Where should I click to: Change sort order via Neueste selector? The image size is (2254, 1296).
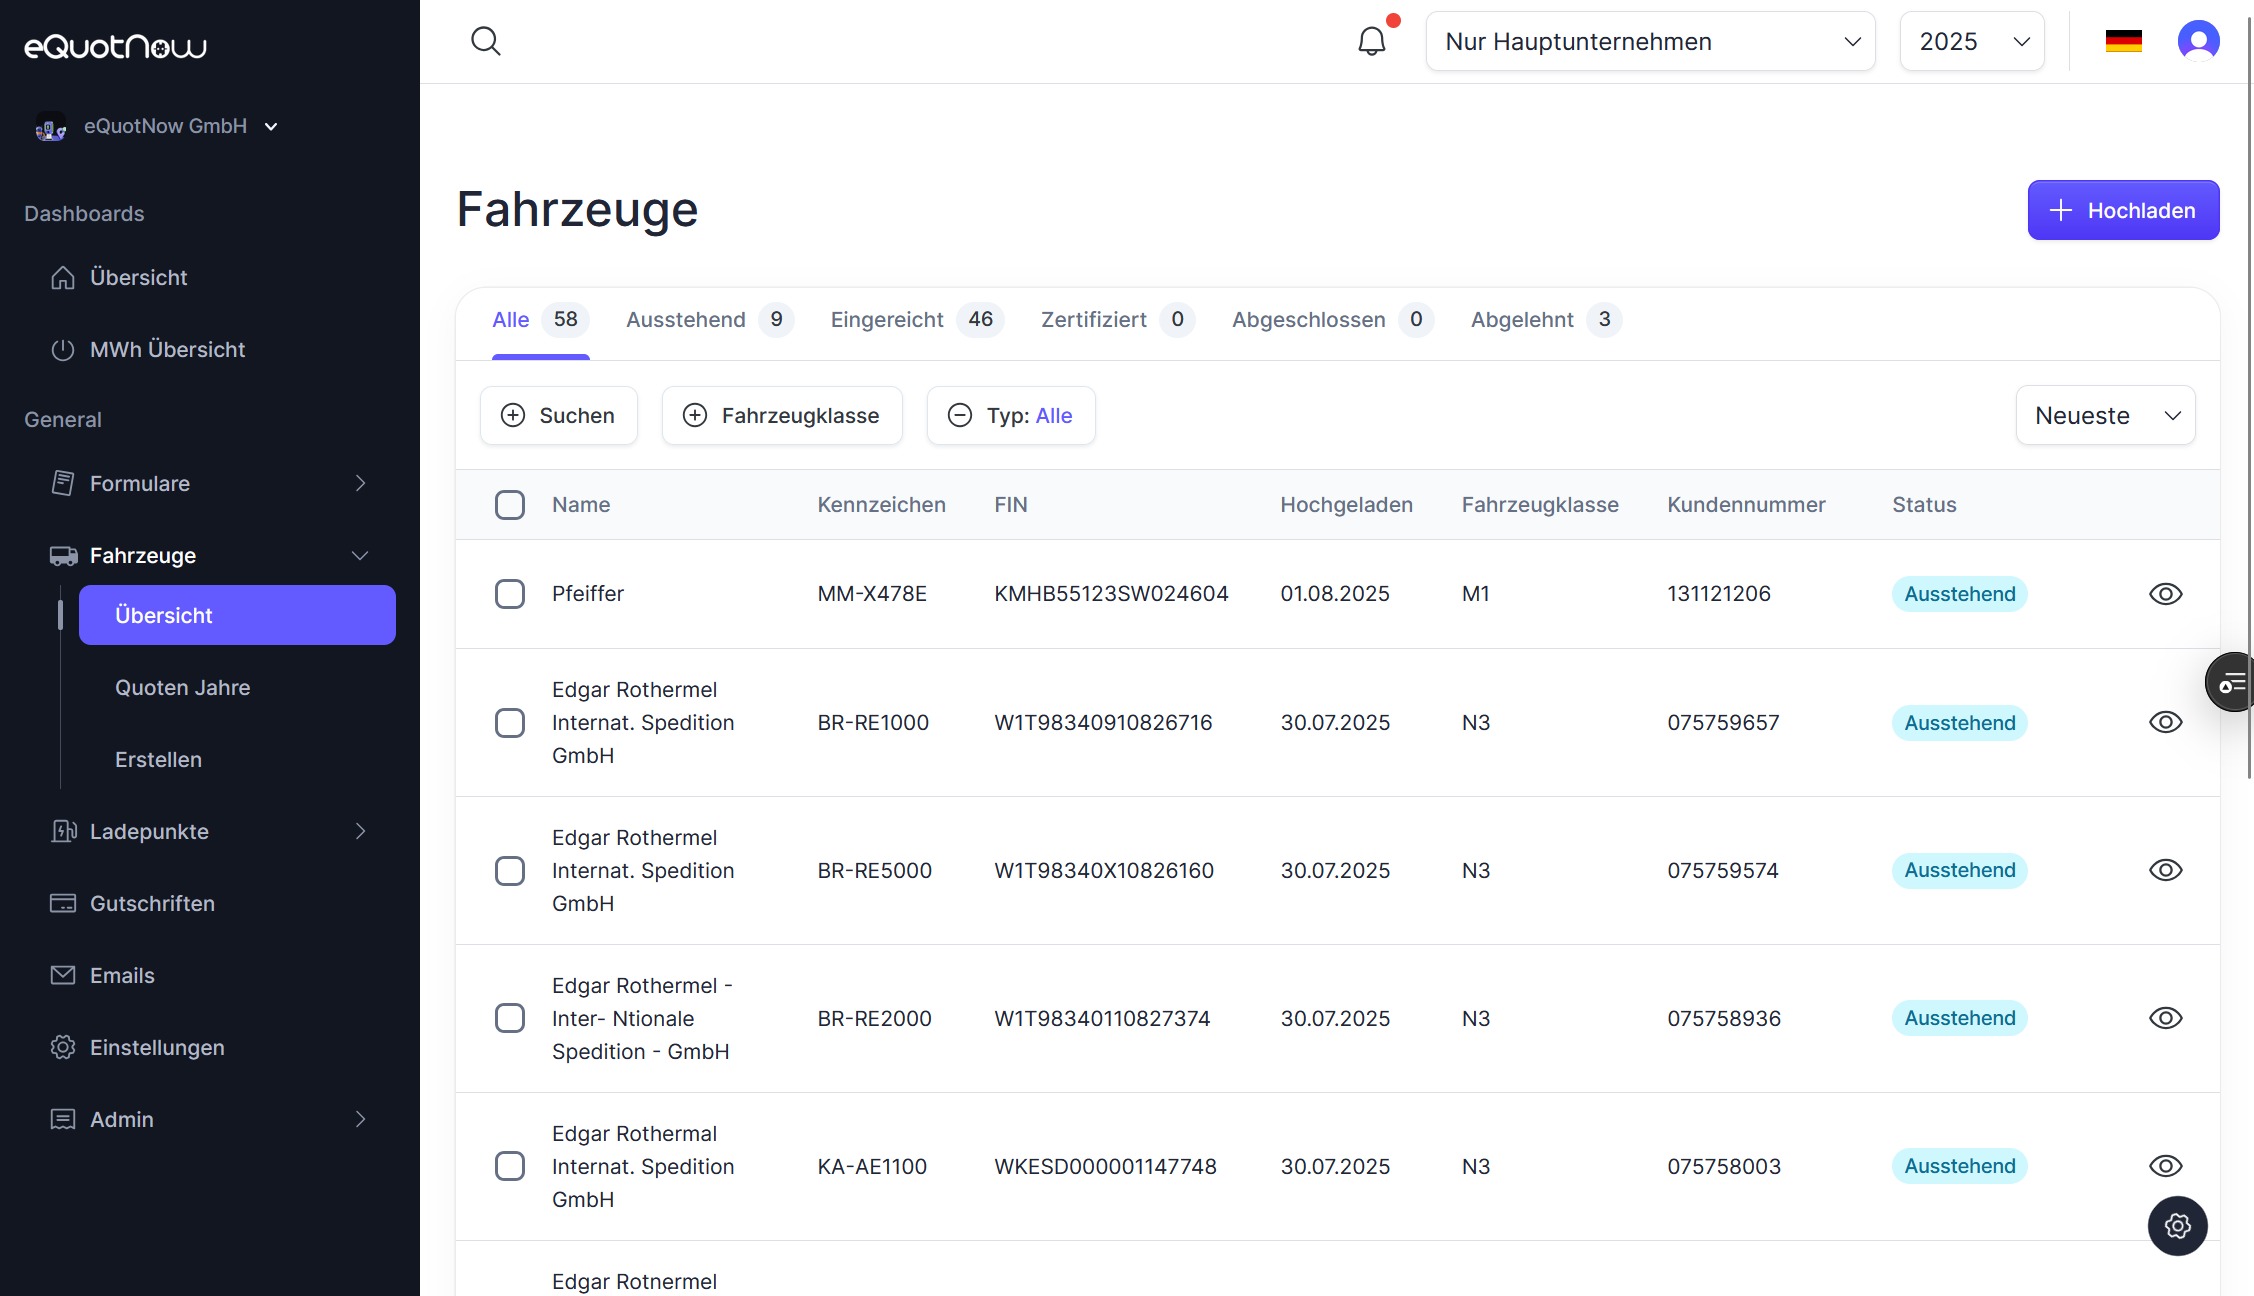[x=2105, y=415]
